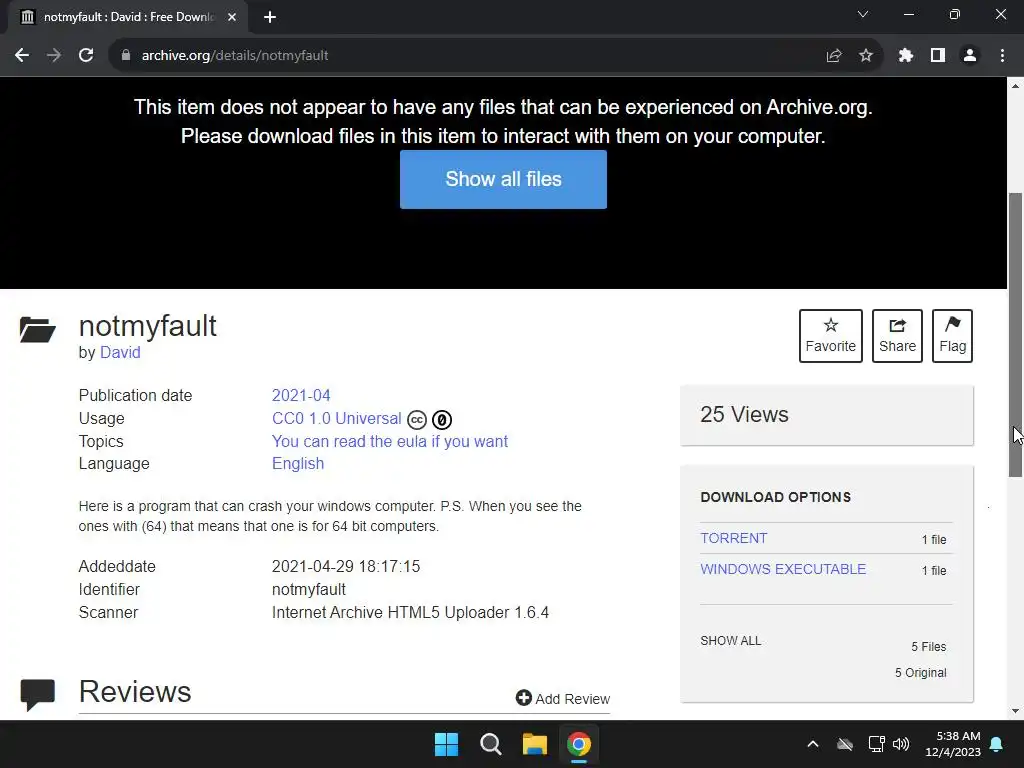Download the TORRENT option

[x=733, y=538]
